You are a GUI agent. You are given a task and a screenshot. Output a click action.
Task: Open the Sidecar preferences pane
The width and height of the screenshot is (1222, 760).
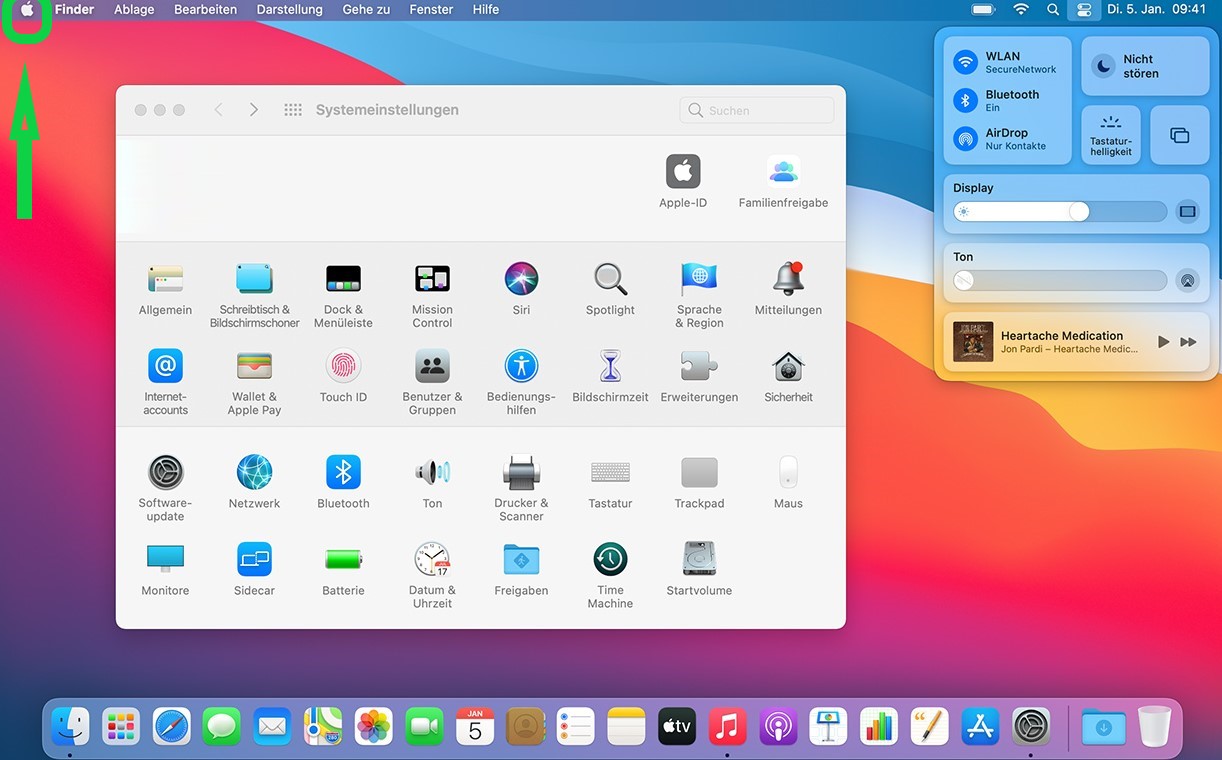click(x=254, y=558)
